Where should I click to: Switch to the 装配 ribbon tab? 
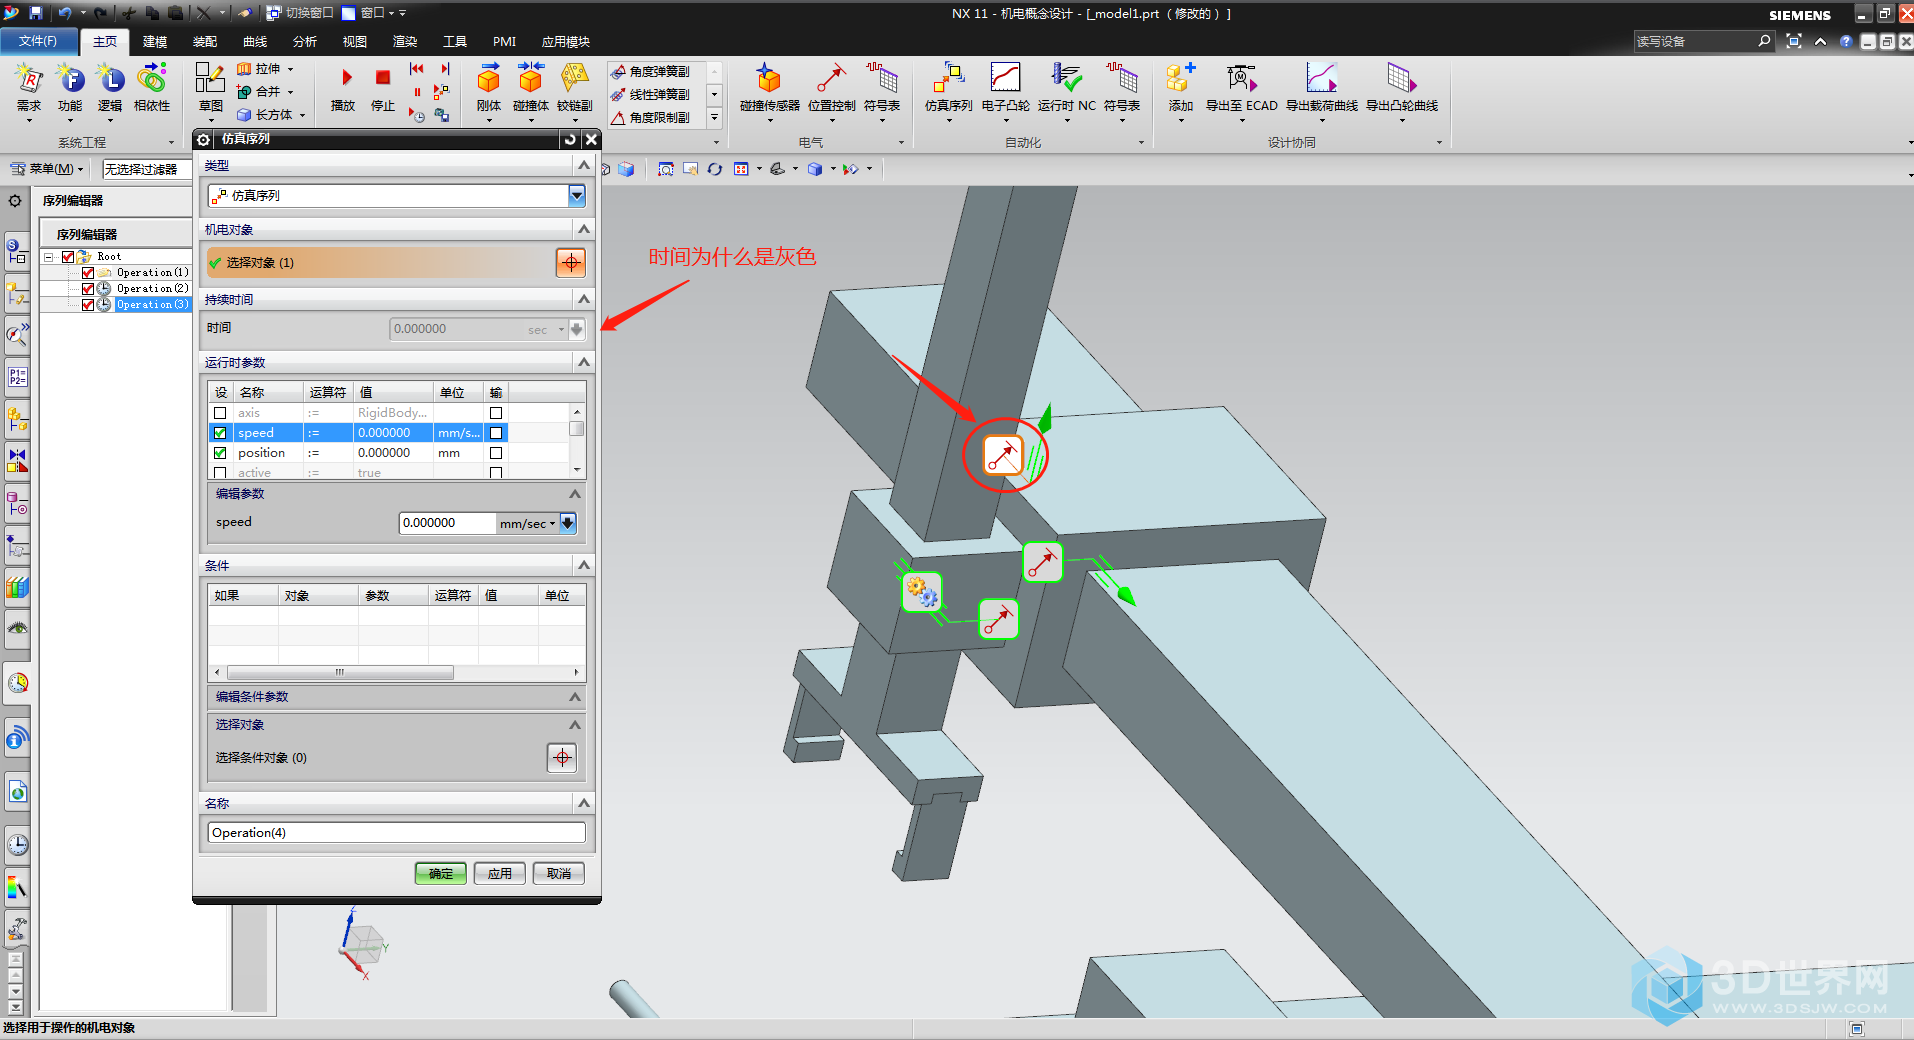[205, 42]
